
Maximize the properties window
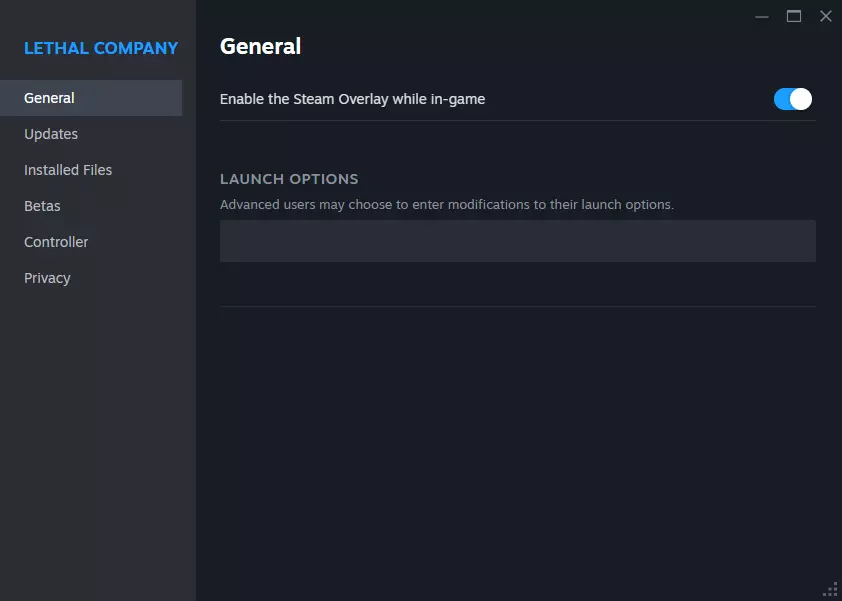[794, 17]
